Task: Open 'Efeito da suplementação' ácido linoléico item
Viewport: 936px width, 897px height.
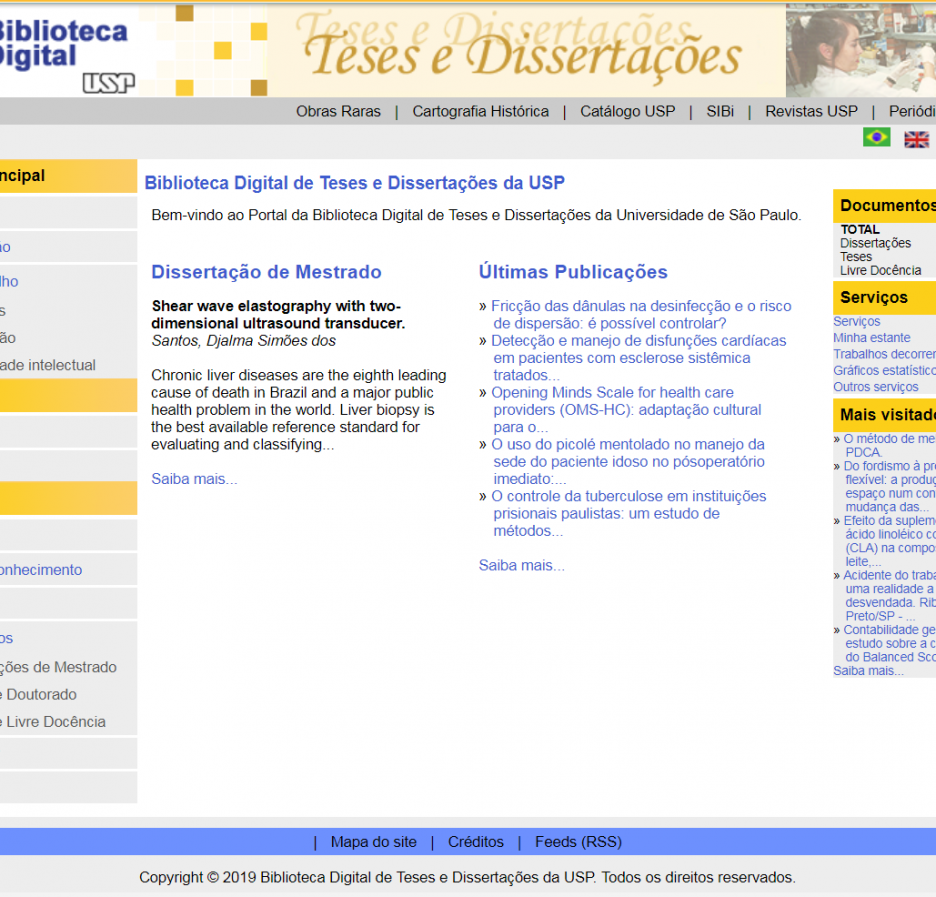Action: pyautogui.click(x=889, y=541)
